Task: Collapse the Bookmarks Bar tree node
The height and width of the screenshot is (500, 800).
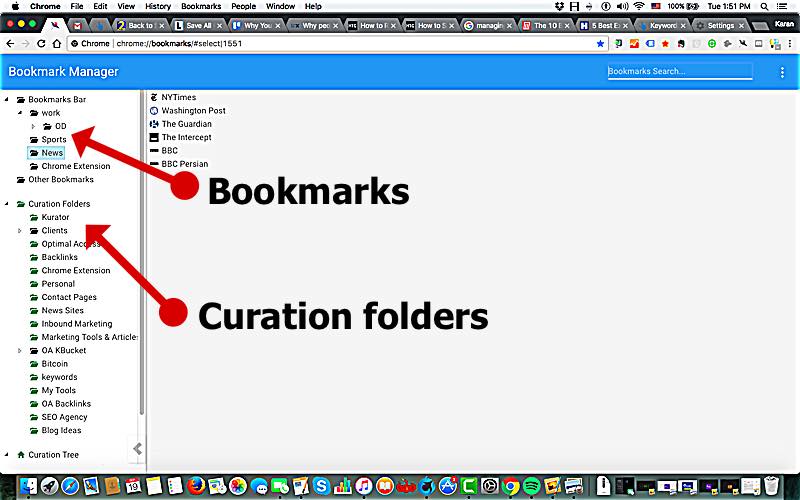Action: coord(7,99)
